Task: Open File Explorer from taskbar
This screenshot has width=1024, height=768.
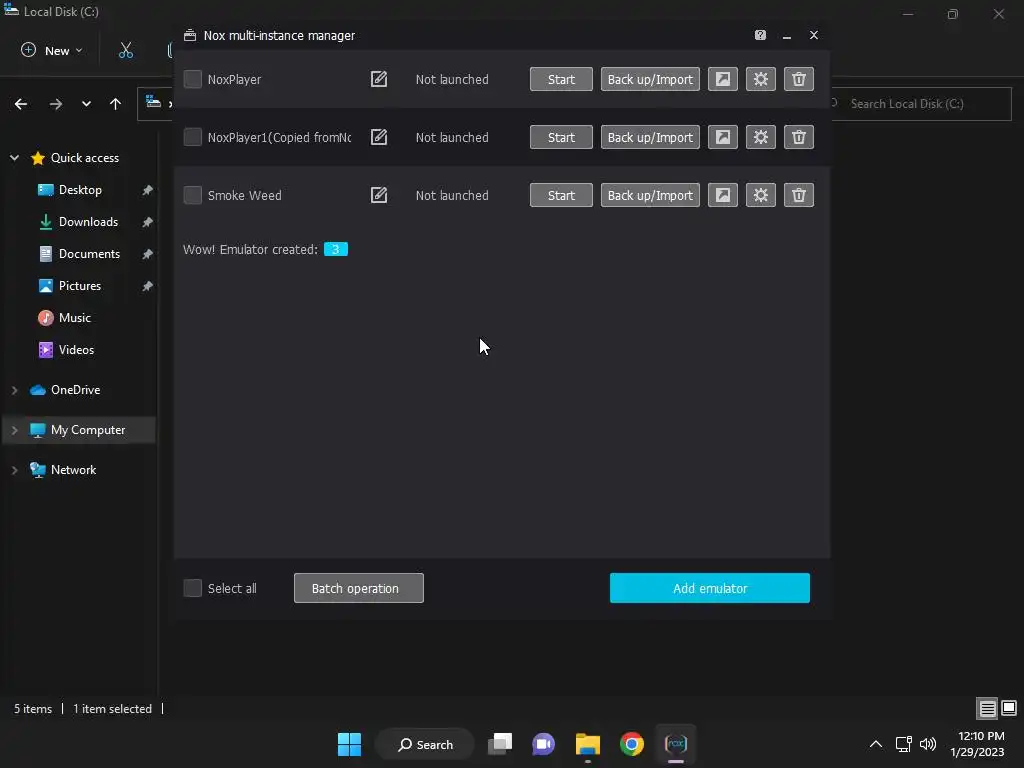Action: [588, 744]
